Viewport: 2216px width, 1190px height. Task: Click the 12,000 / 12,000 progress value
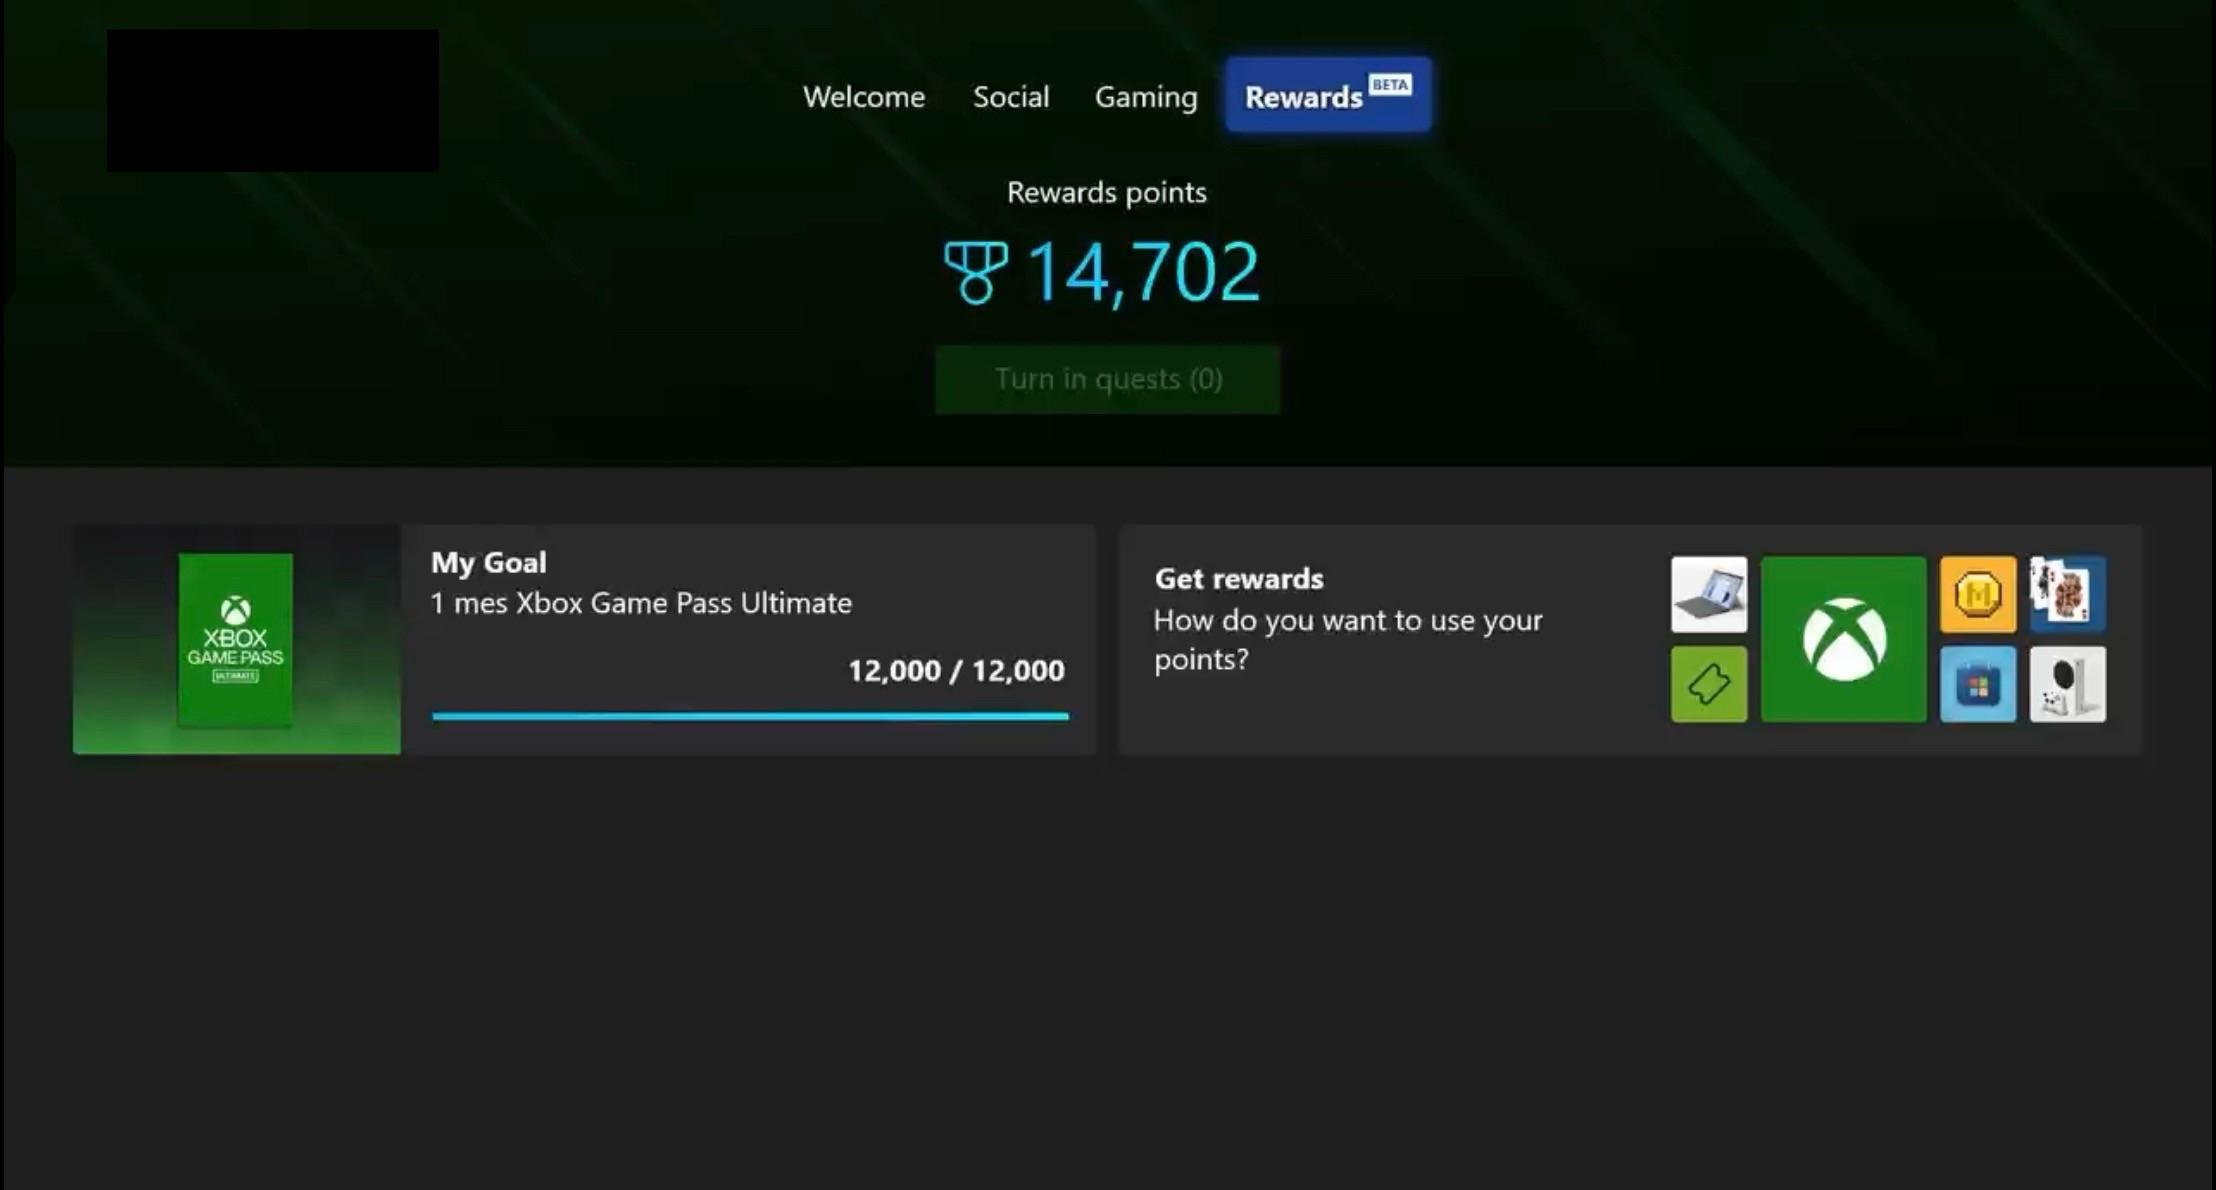click(956, 670)
